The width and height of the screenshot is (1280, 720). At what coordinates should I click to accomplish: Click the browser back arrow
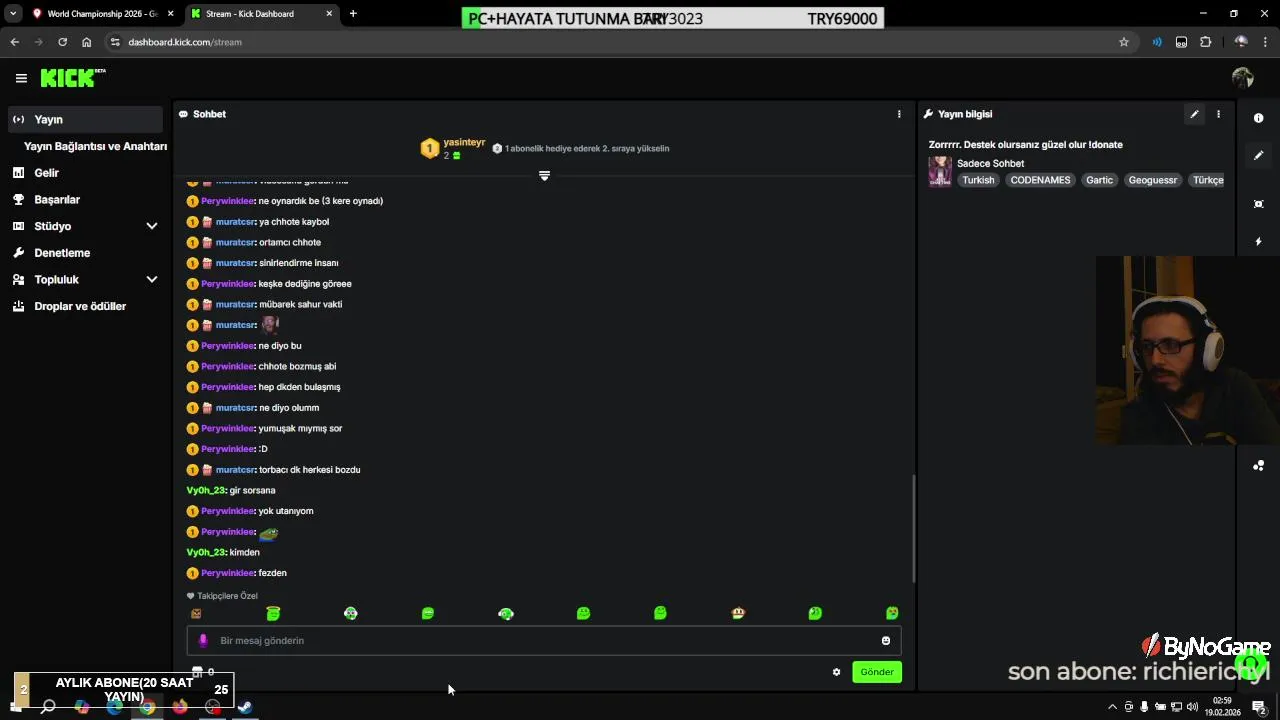point(14,42)
